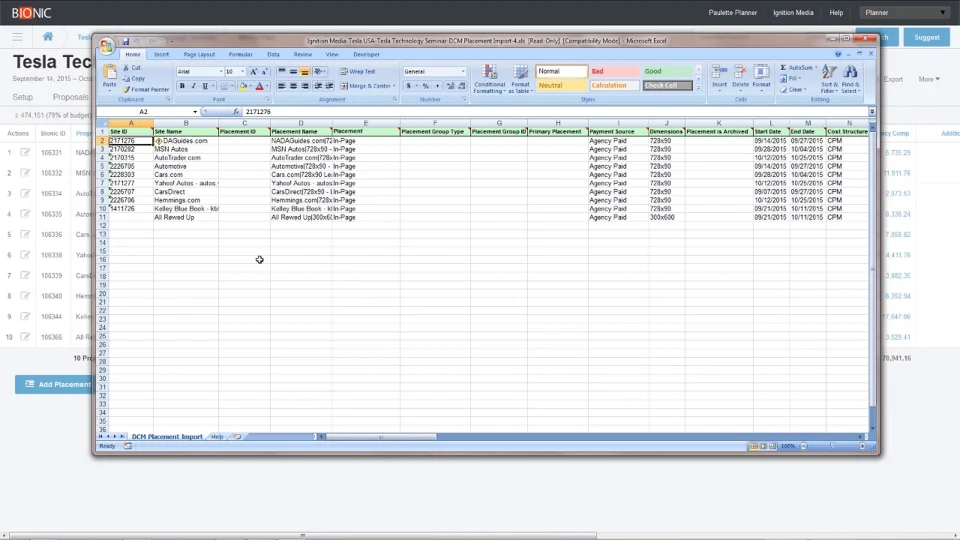Image resolution: width=960 pixels, height=540 pixels.
Task: Click the Delete cells icon
Action: click(x=740, y=77)
